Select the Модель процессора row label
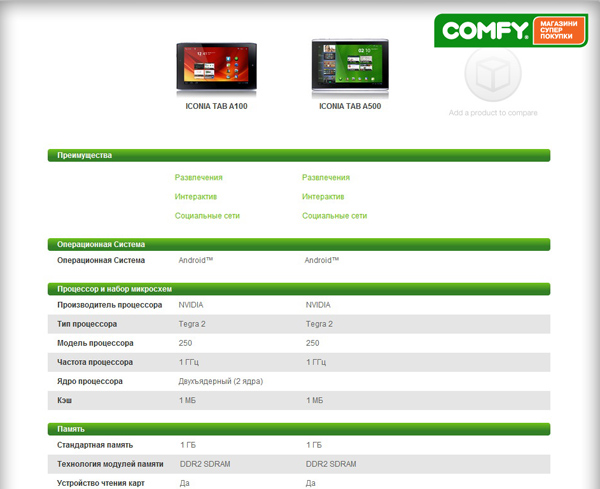This screenshot has height=489, width=600. point(95,343)
